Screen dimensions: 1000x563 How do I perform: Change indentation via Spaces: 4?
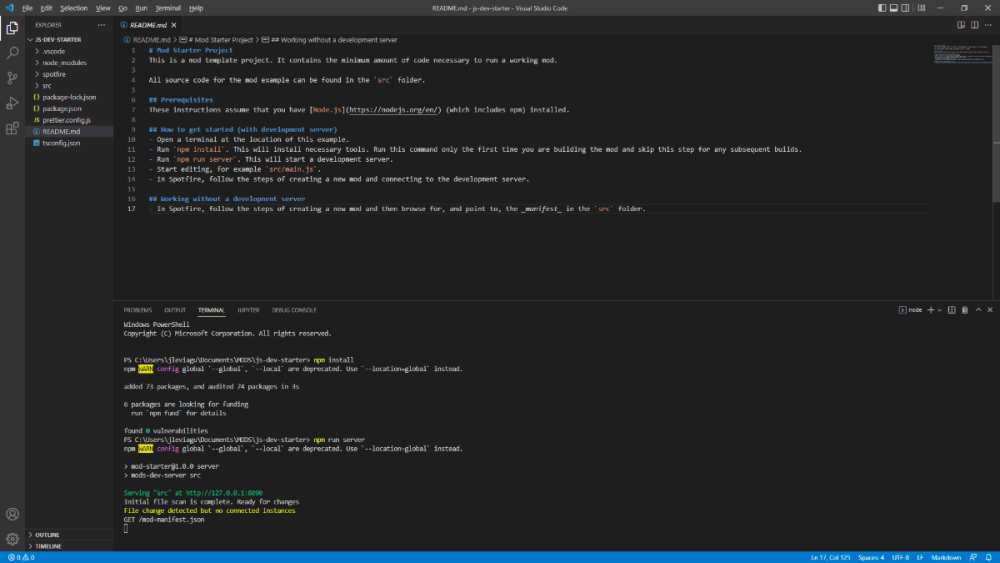[x=871, y=557]
